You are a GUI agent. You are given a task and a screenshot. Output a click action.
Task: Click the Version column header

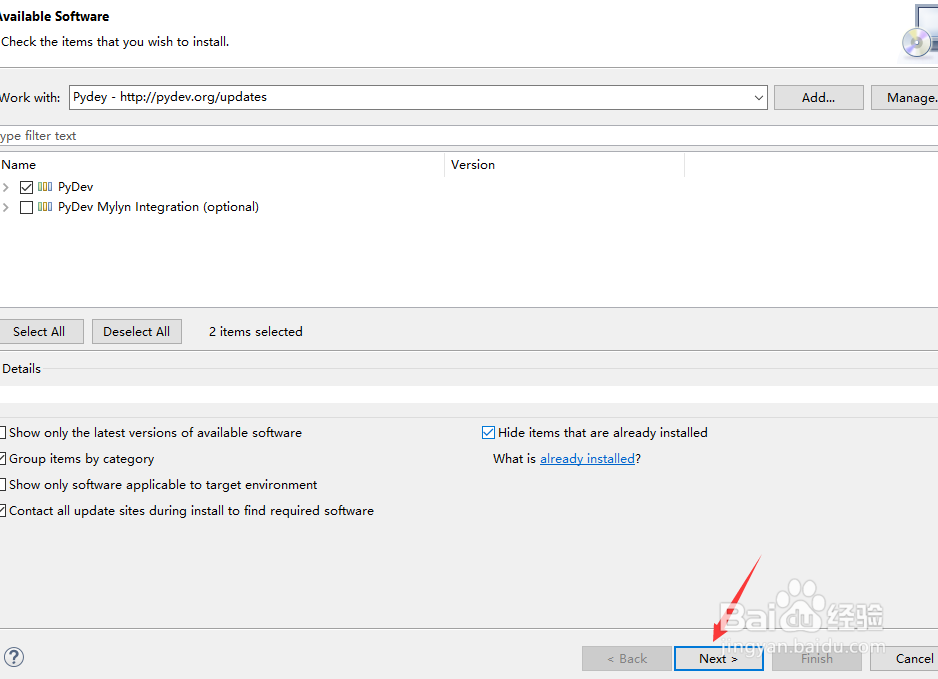[564, 165]
